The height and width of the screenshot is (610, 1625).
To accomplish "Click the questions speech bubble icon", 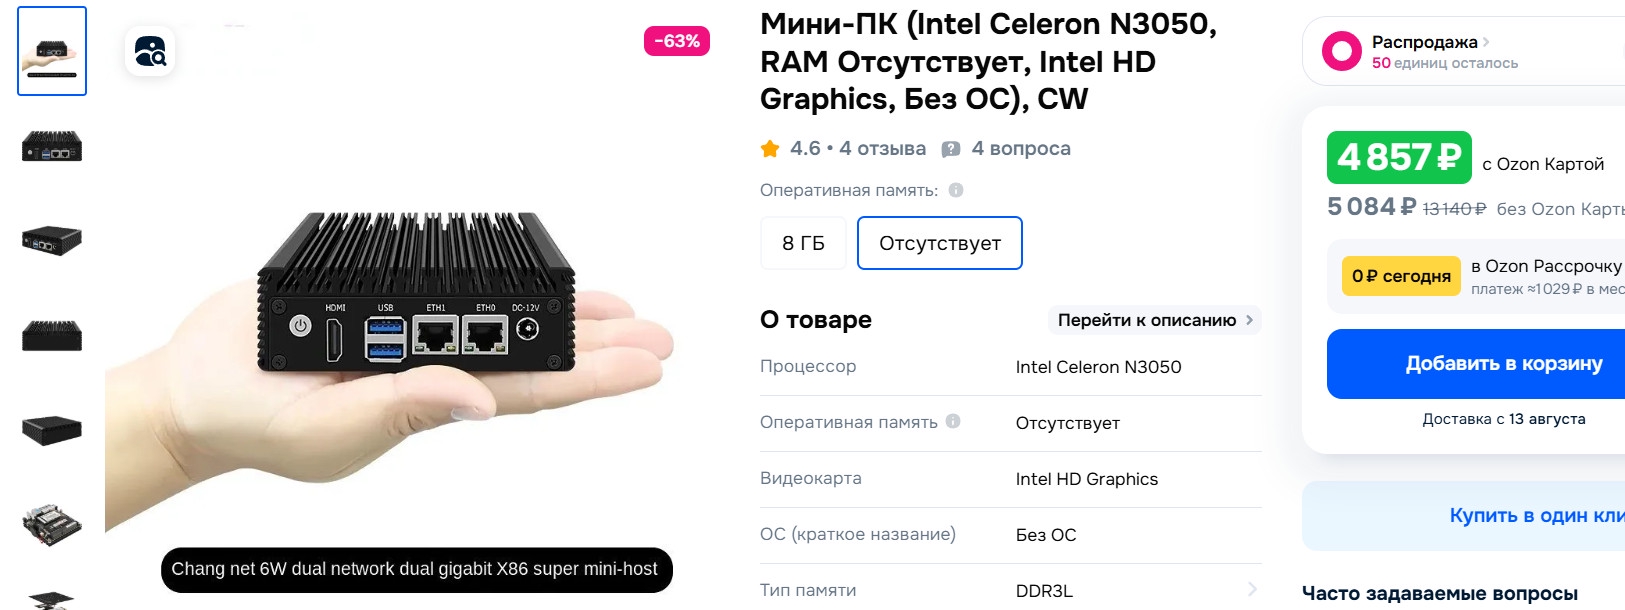I will point(951,149).
